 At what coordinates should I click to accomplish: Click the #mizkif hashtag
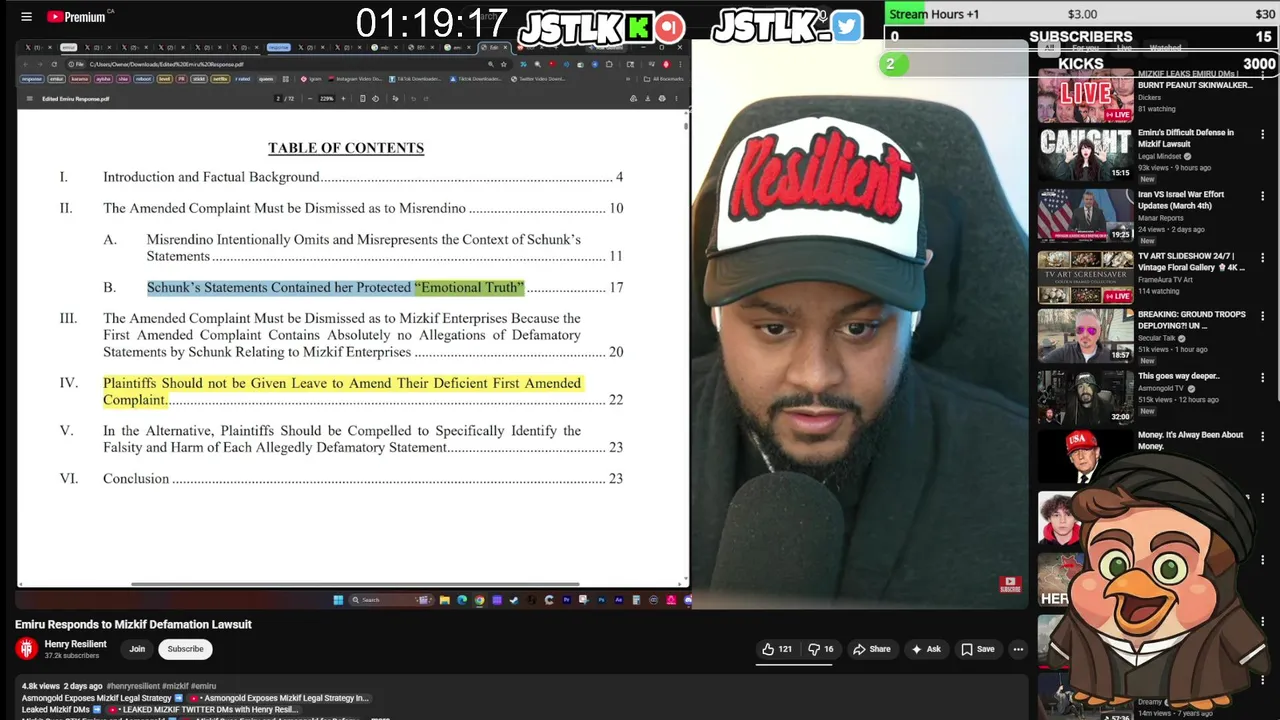click(x=176, y=686)
